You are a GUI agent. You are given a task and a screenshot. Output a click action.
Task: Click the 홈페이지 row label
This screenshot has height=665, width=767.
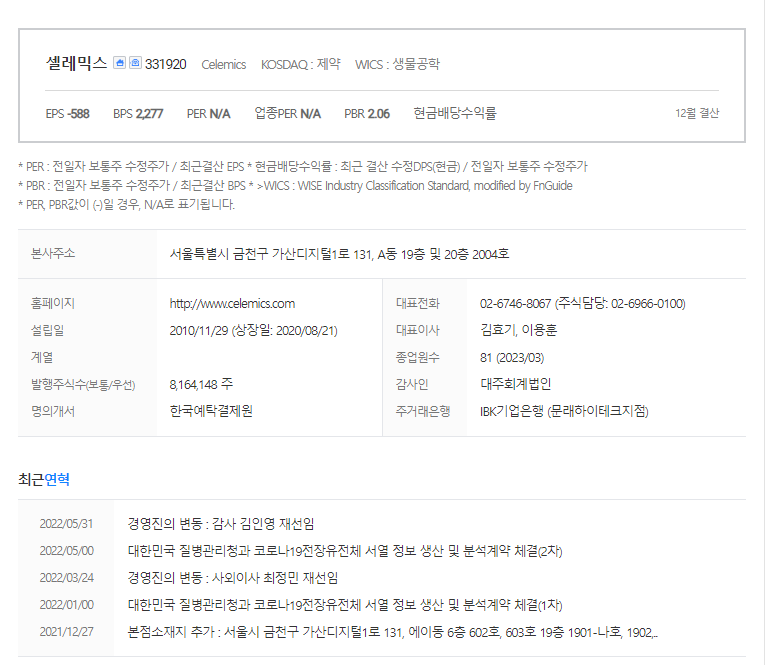[x=53, y=304]
